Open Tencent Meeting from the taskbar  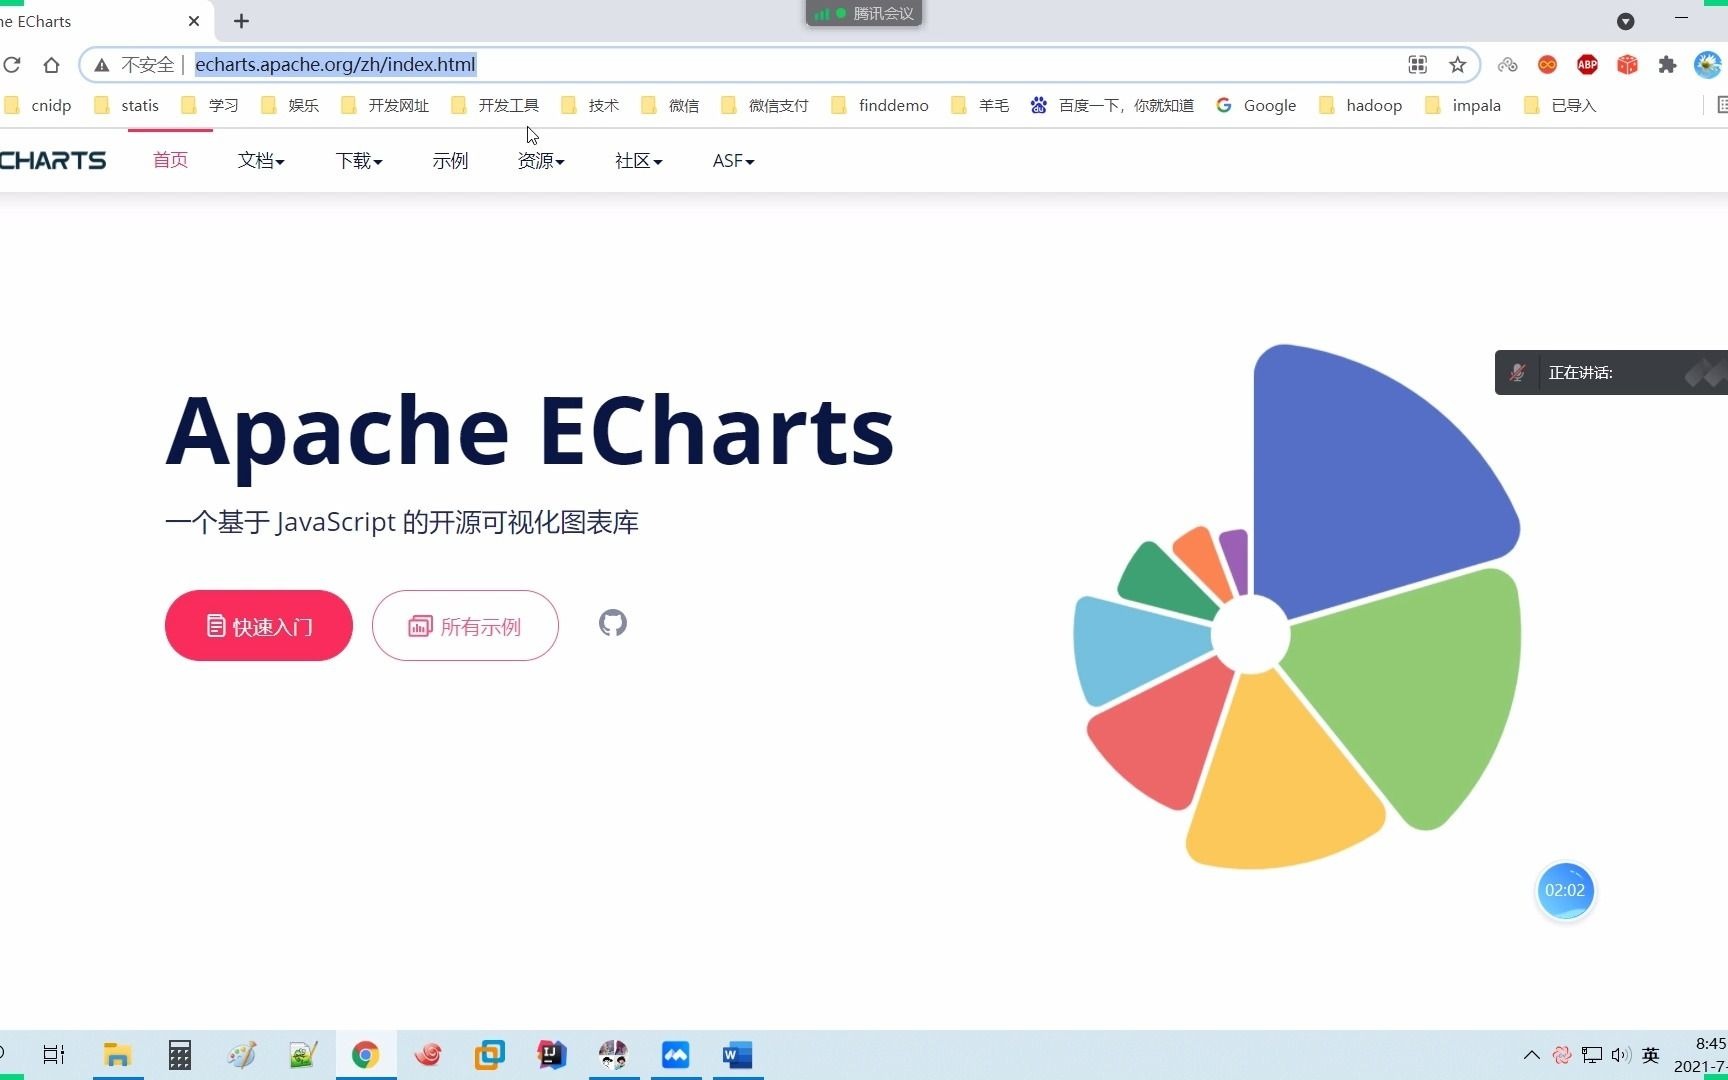click(x=675, y=1054)
